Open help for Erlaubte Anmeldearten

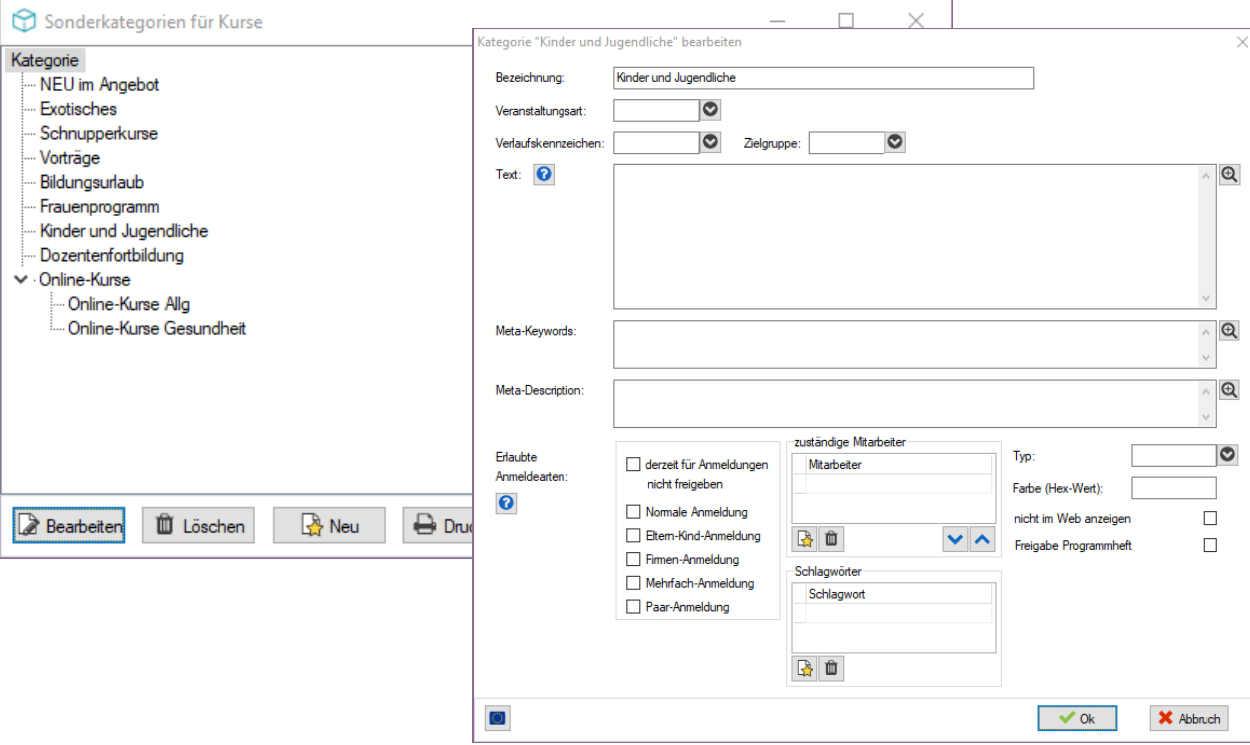(506, 503)
